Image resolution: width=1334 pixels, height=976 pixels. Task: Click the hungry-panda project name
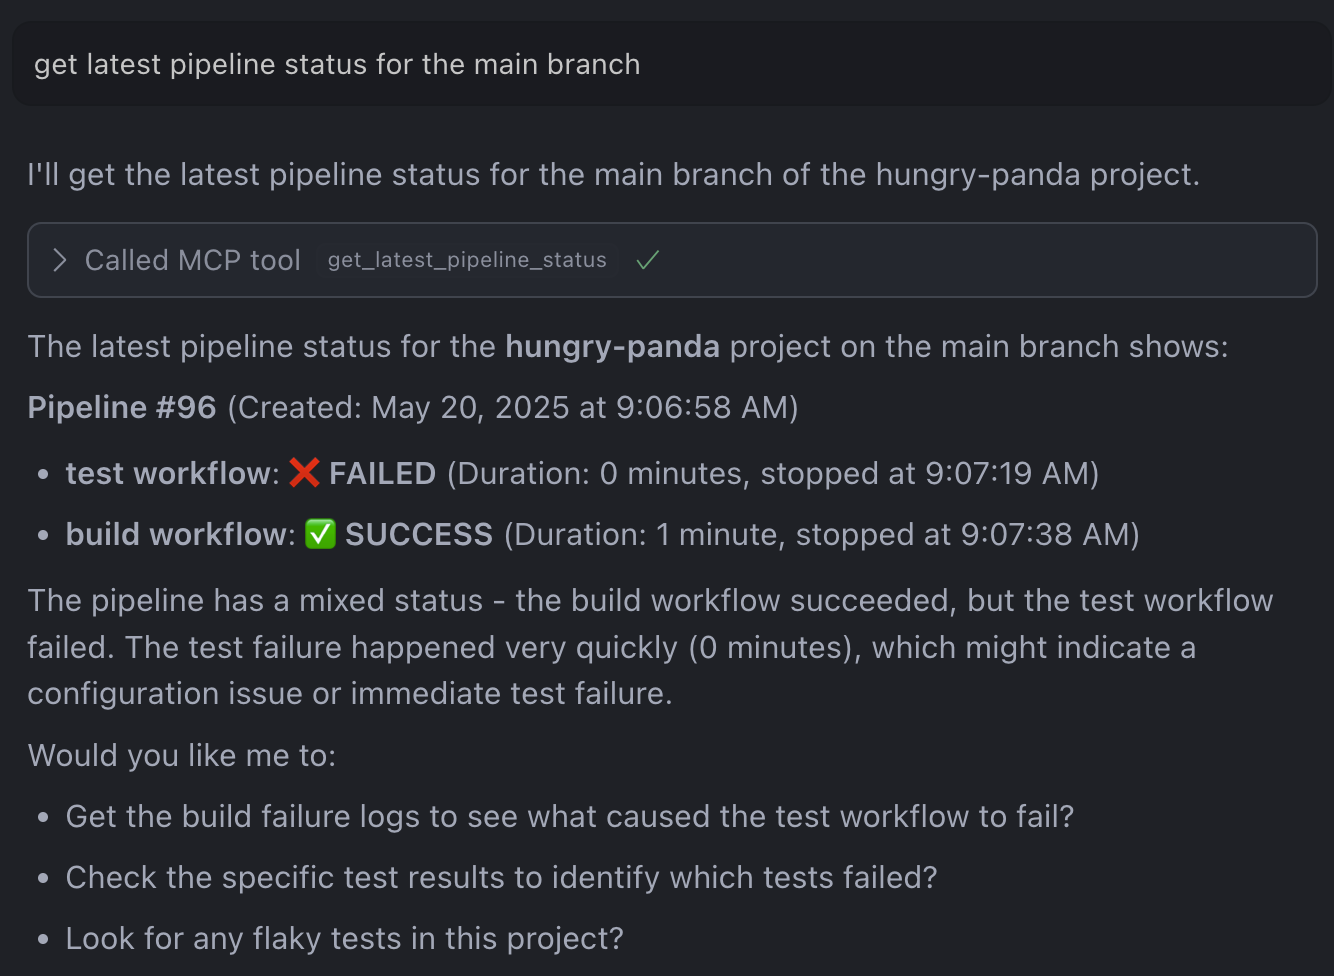(612, 346)
